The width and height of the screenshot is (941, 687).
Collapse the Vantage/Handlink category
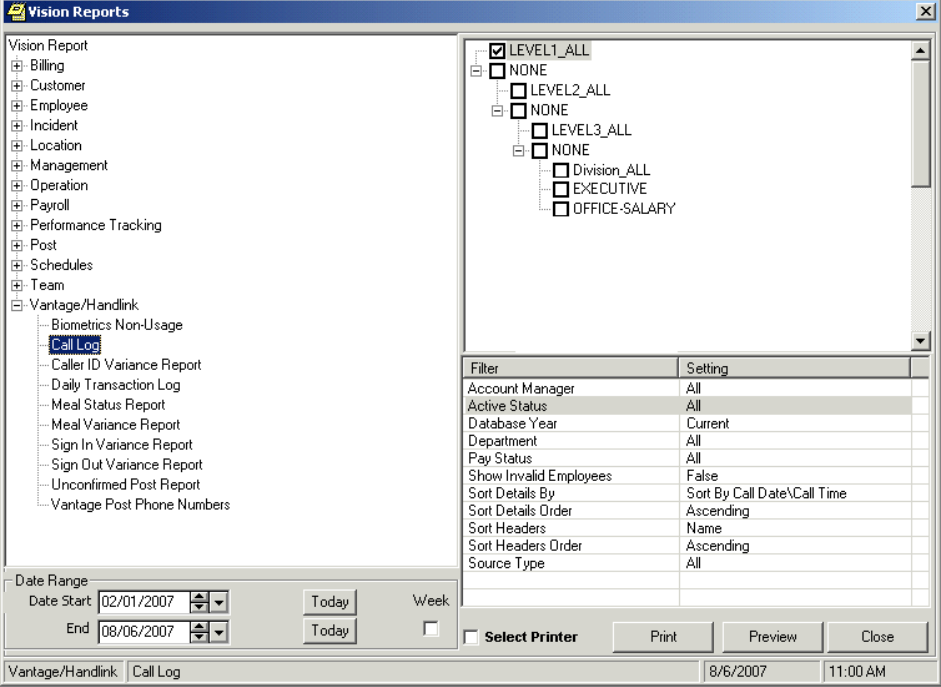17,305
